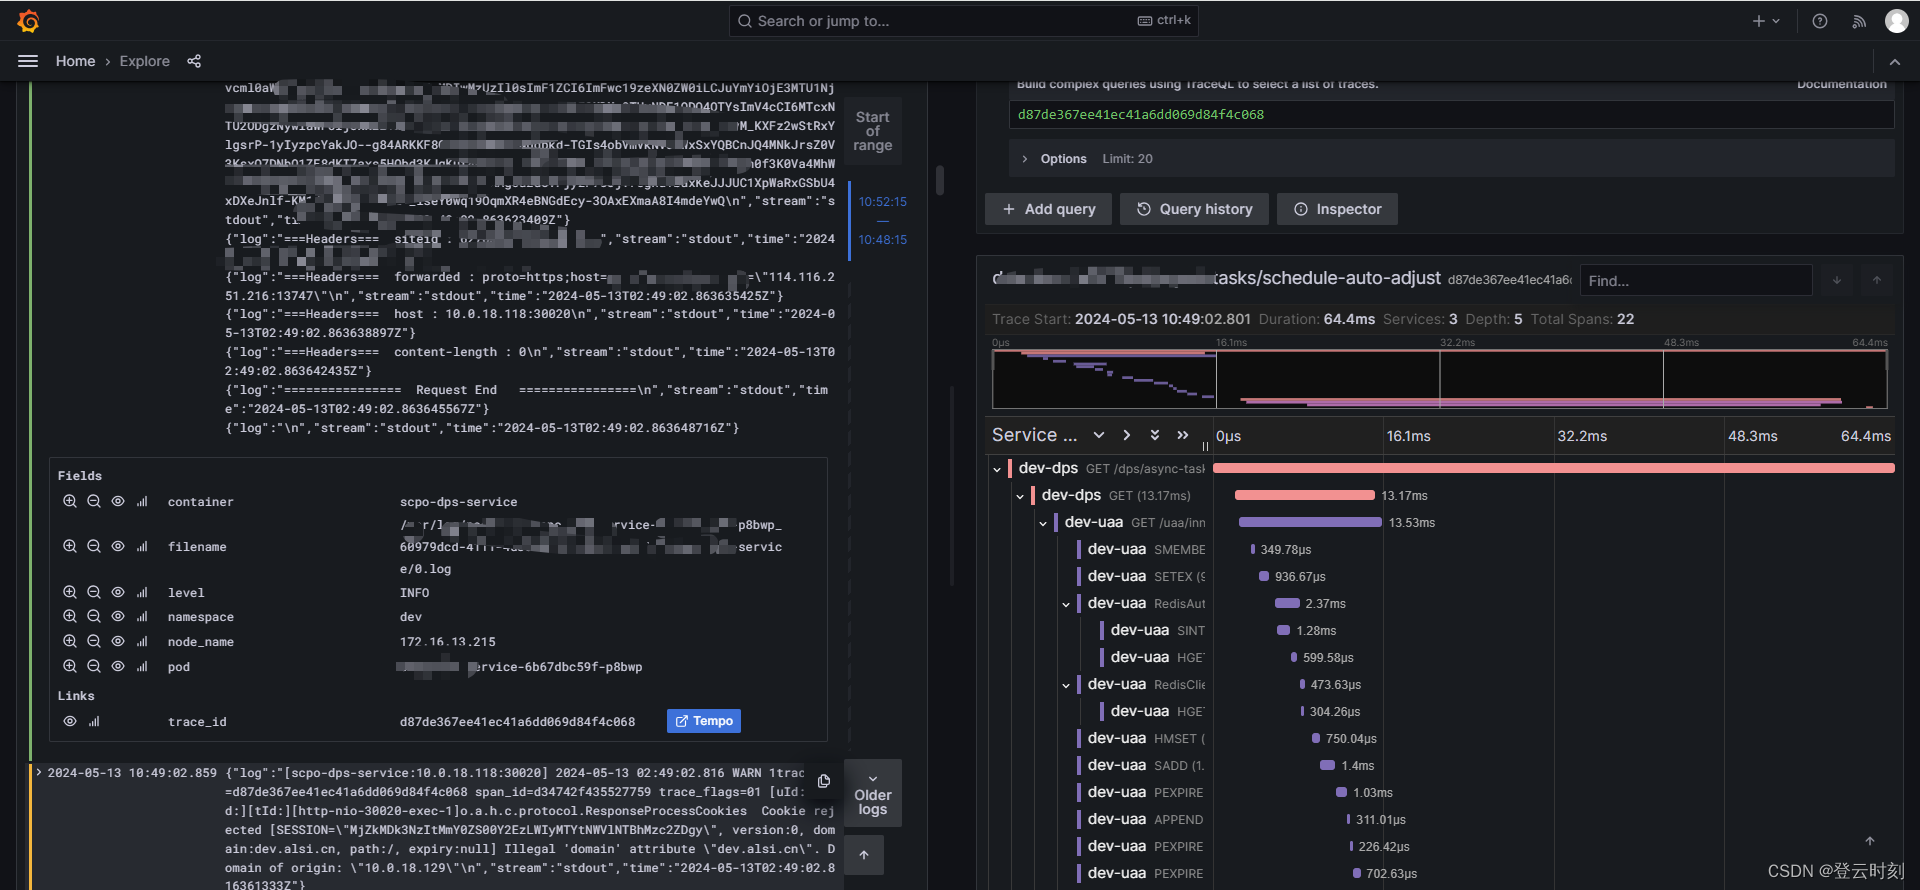Collapse the dev-dps GET 13.17ms span
The image size is (1920, 890).
click(1020, 496)
